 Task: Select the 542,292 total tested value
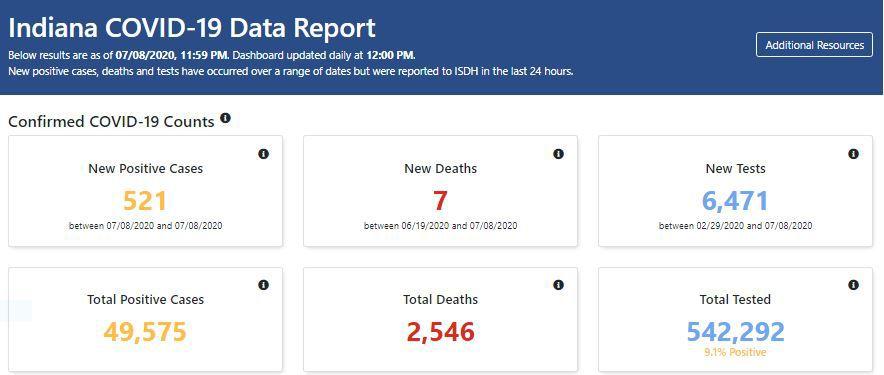coord(735,332)
